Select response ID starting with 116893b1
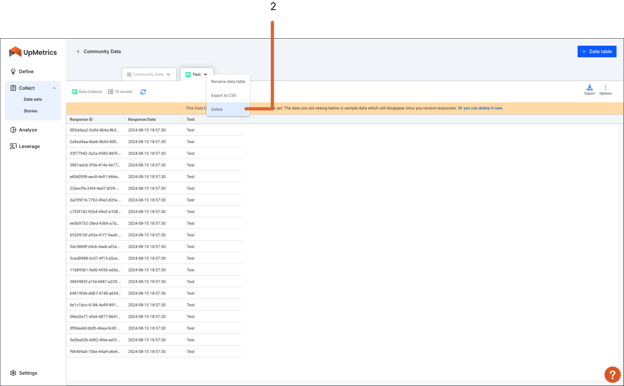The width and height of the screenshot is (624, 386). coord(94,270)
